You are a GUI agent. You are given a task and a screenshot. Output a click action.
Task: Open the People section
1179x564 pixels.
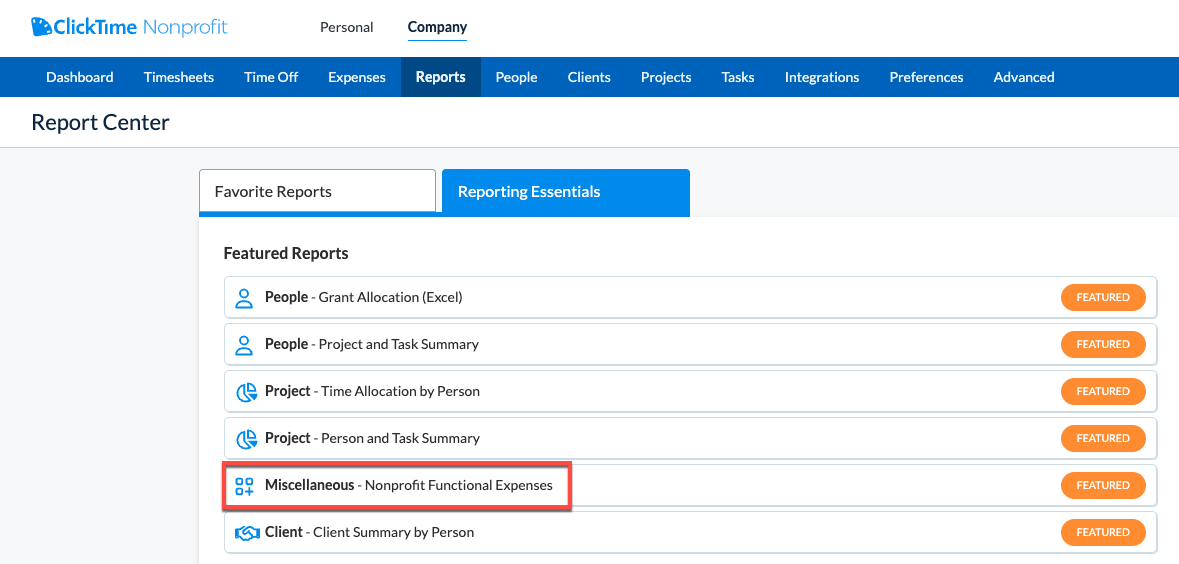tap(517, 77)
